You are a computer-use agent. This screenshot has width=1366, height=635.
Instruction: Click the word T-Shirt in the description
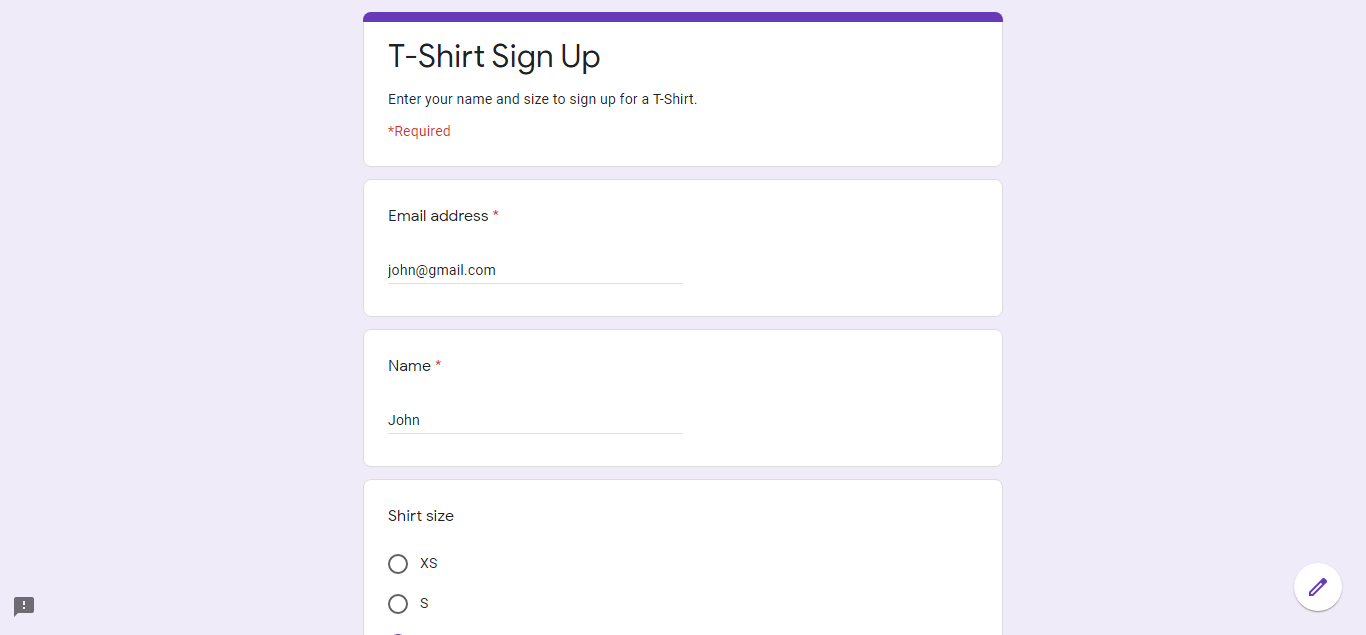tap(673, 99)
